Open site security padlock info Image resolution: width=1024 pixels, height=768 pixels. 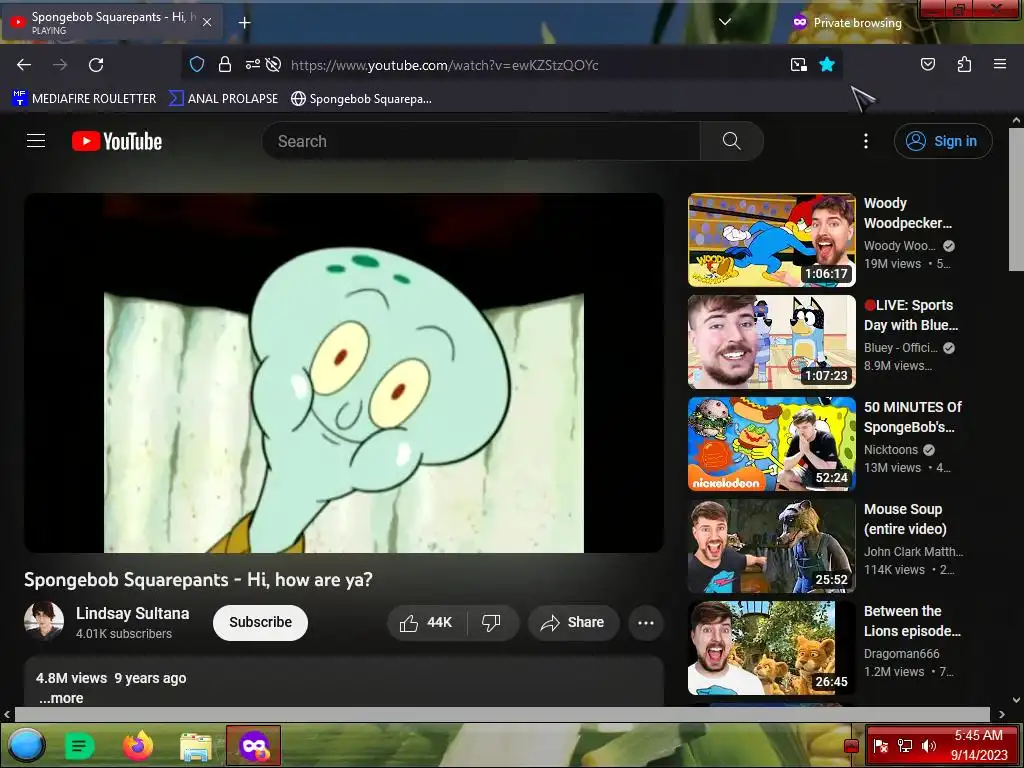point(225,64)
